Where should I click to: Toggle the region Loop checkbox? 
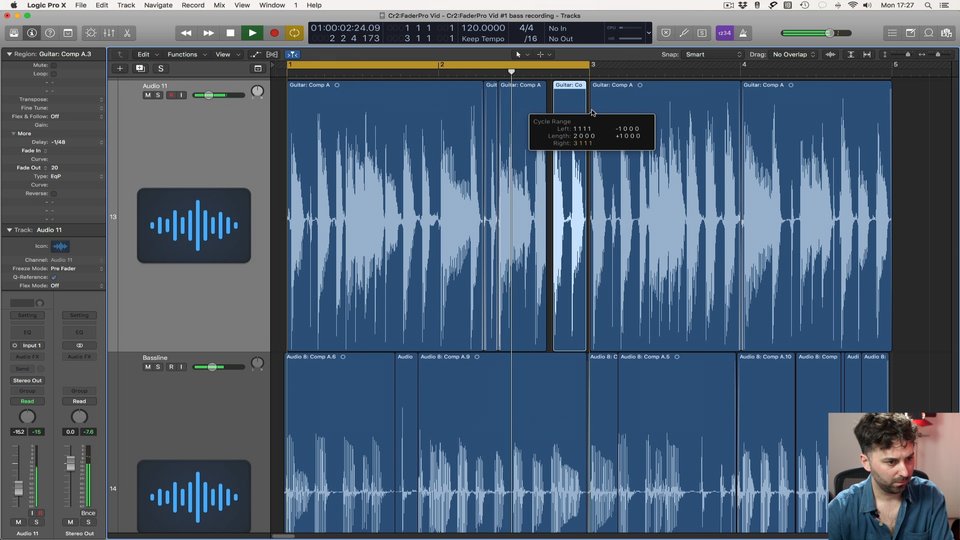[53, 73]
